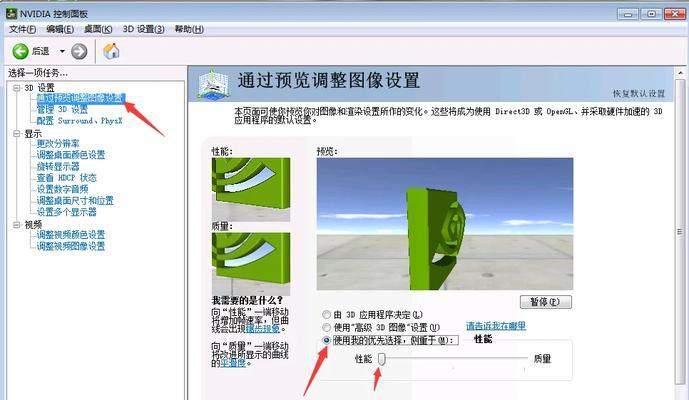Open back history dropdown arrow
689x400 pixels.
[x=62, y=51]
